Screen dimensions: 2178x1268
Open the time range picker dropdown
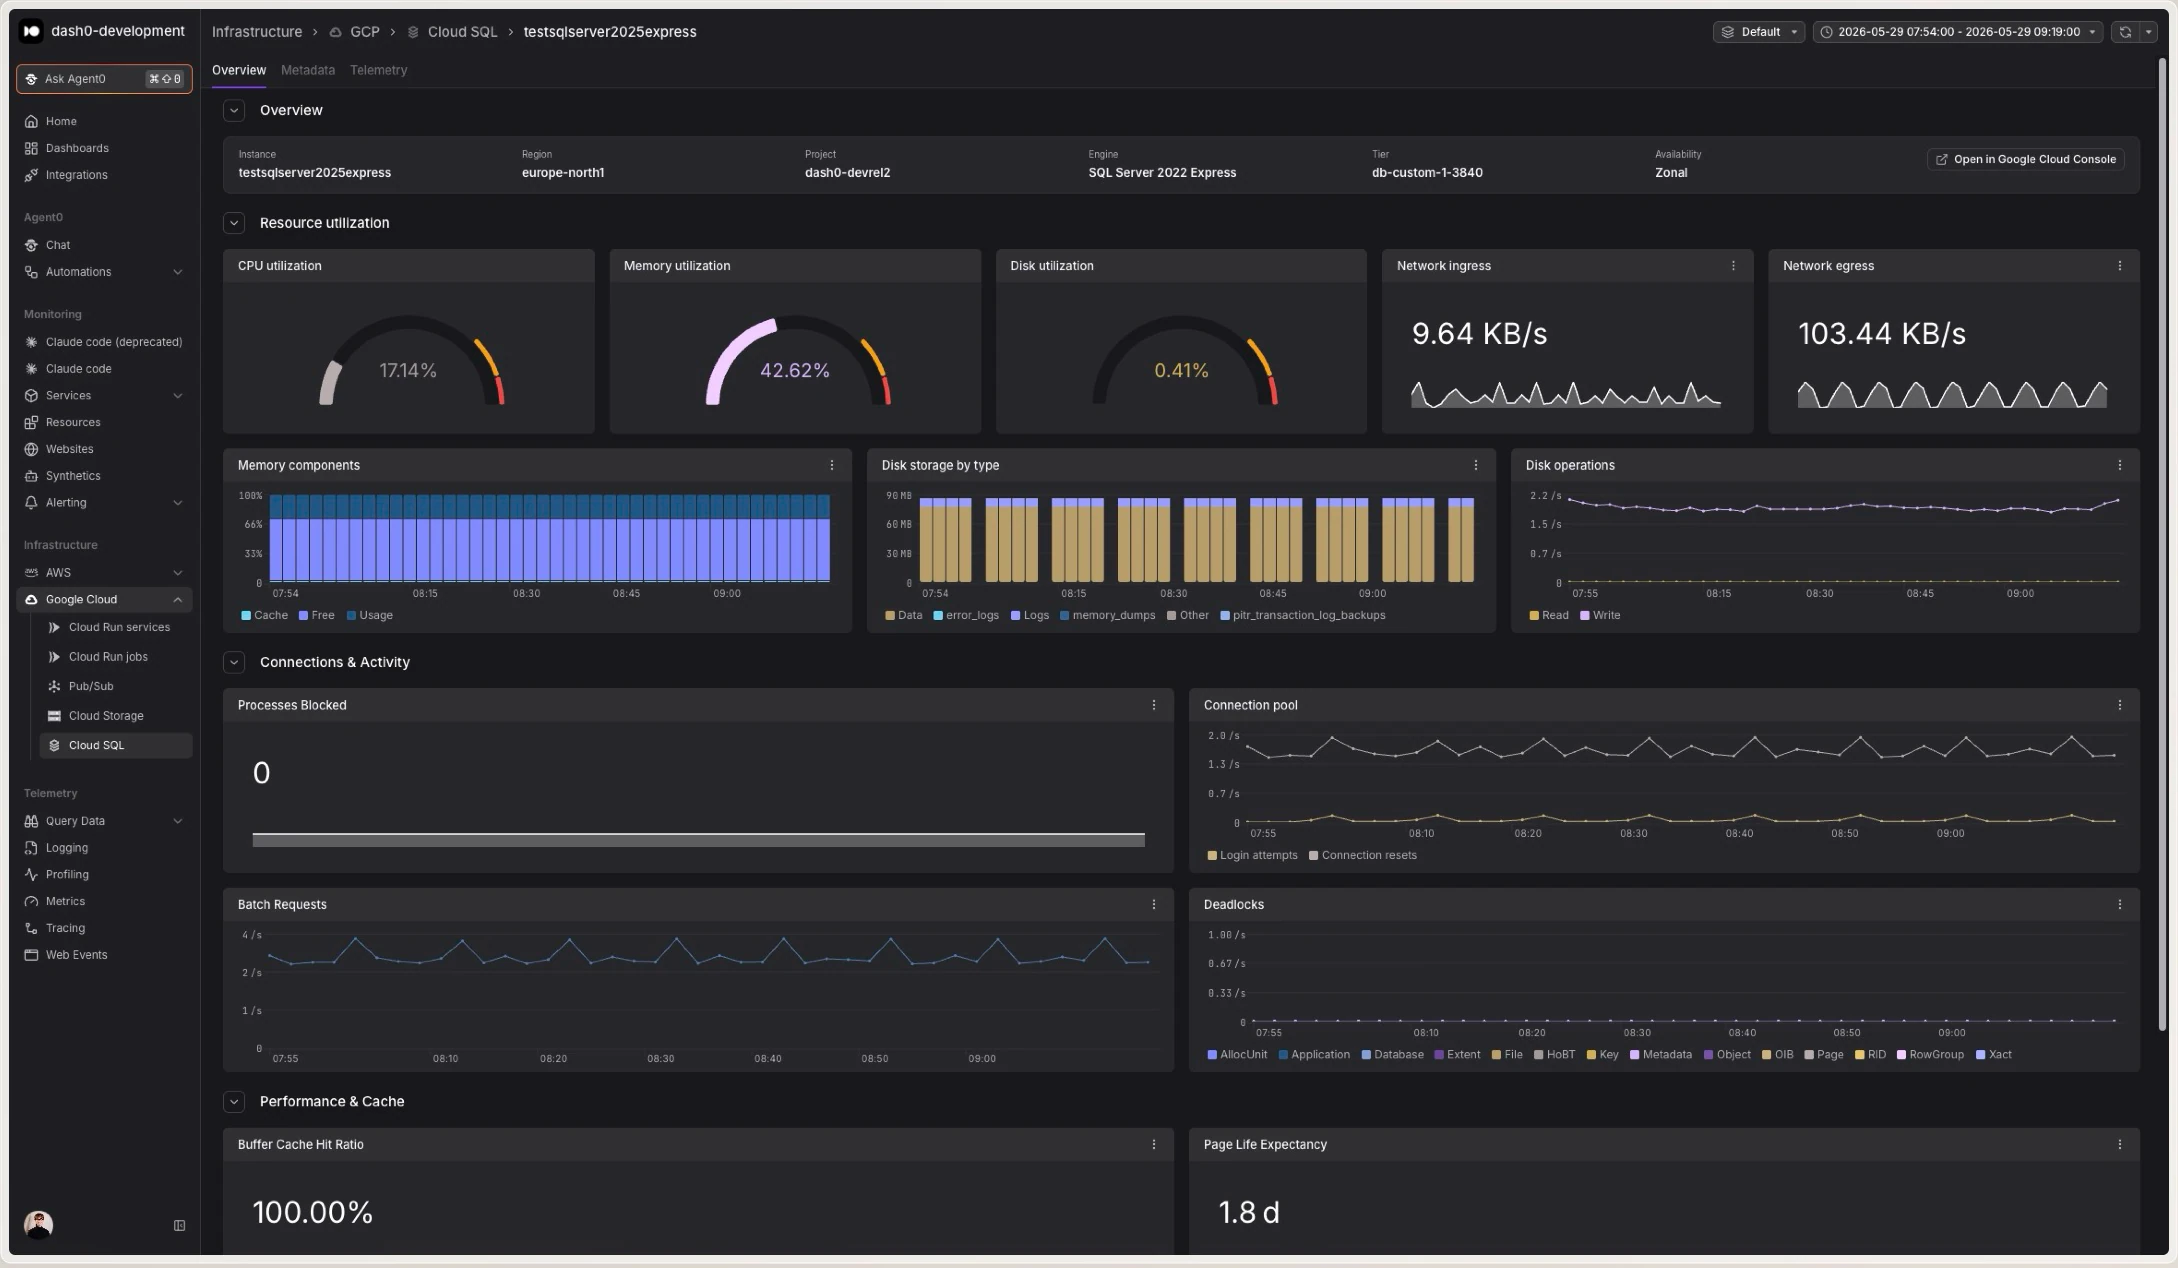(x=1958, y=32)
